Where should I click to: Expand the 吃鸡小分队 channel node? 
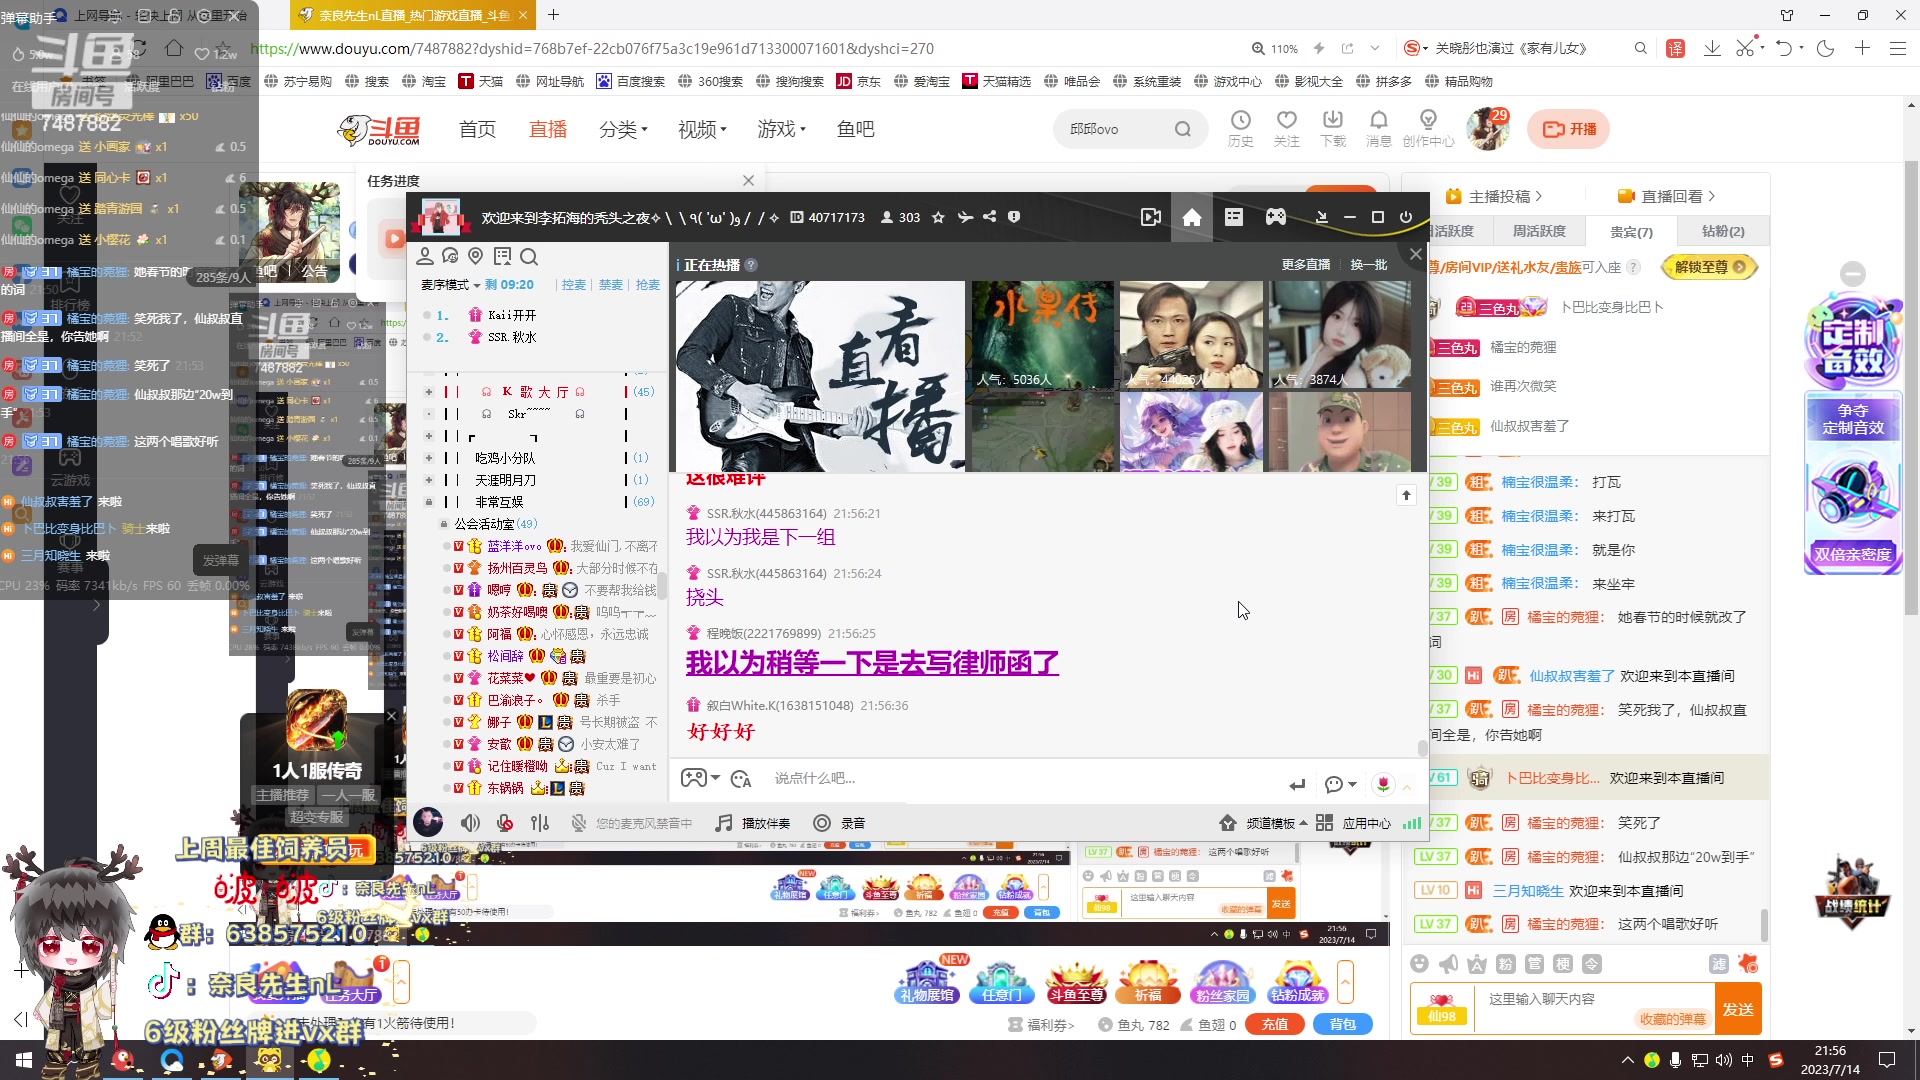click(x=429, y=458)
